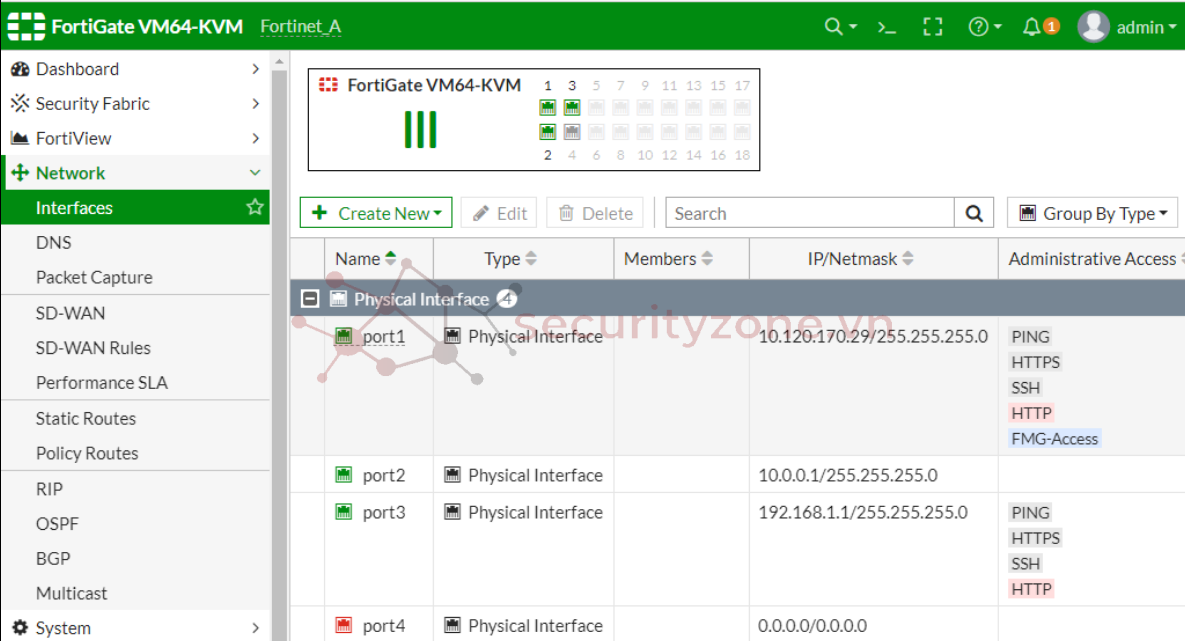1185x641 pixels.
Task: Open the Group By Type dropdown
Action: click(1093, 213)
